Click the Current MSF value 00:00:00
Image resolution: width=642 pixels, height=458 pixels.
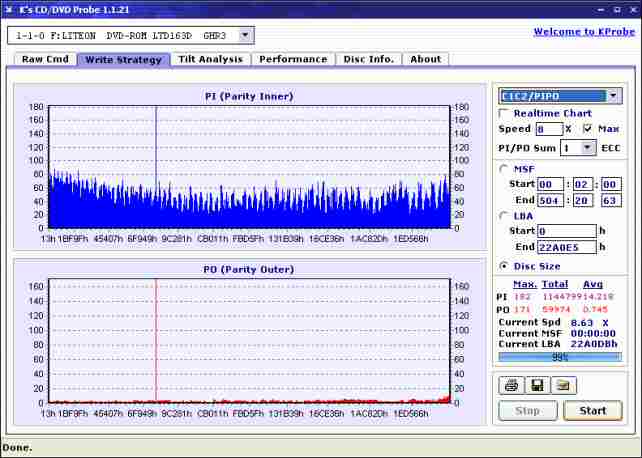593,334
